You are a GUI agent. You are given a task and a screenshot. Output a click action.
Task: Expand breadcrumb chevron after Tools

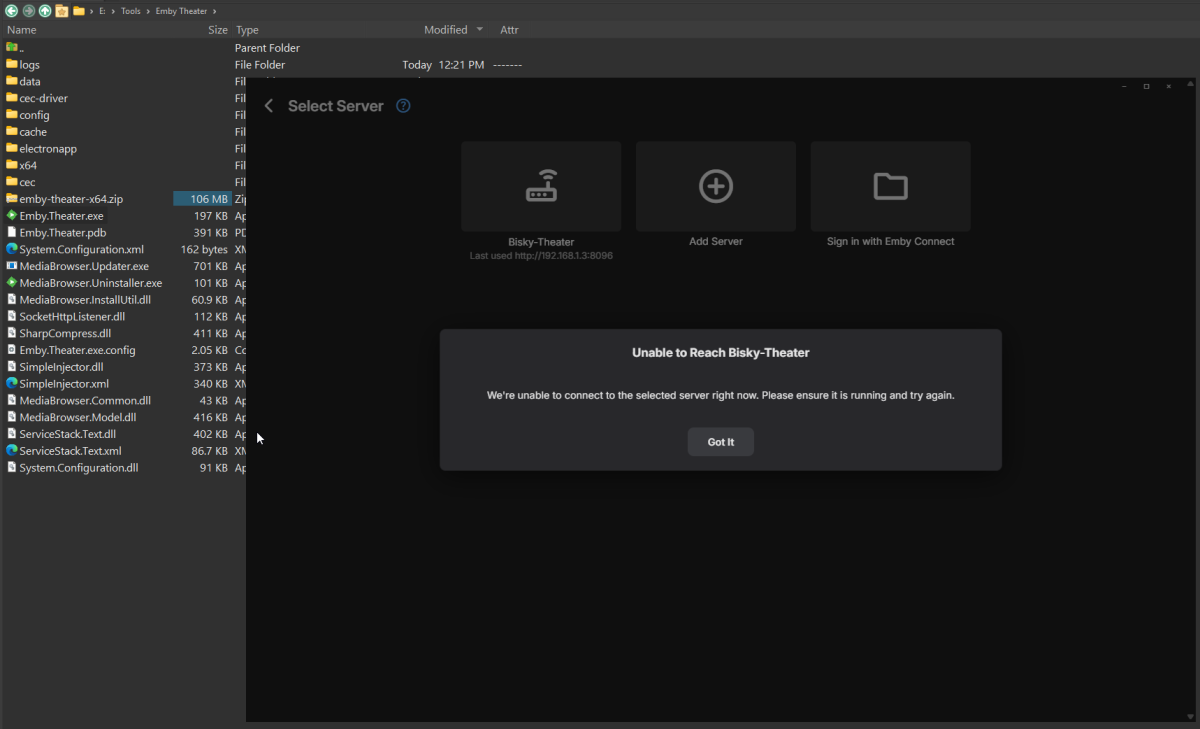click(x=148, y=11)
